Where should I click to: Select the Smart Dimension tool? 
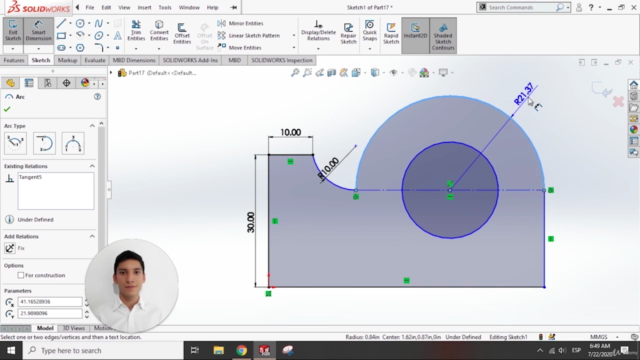tap(38, 31)
